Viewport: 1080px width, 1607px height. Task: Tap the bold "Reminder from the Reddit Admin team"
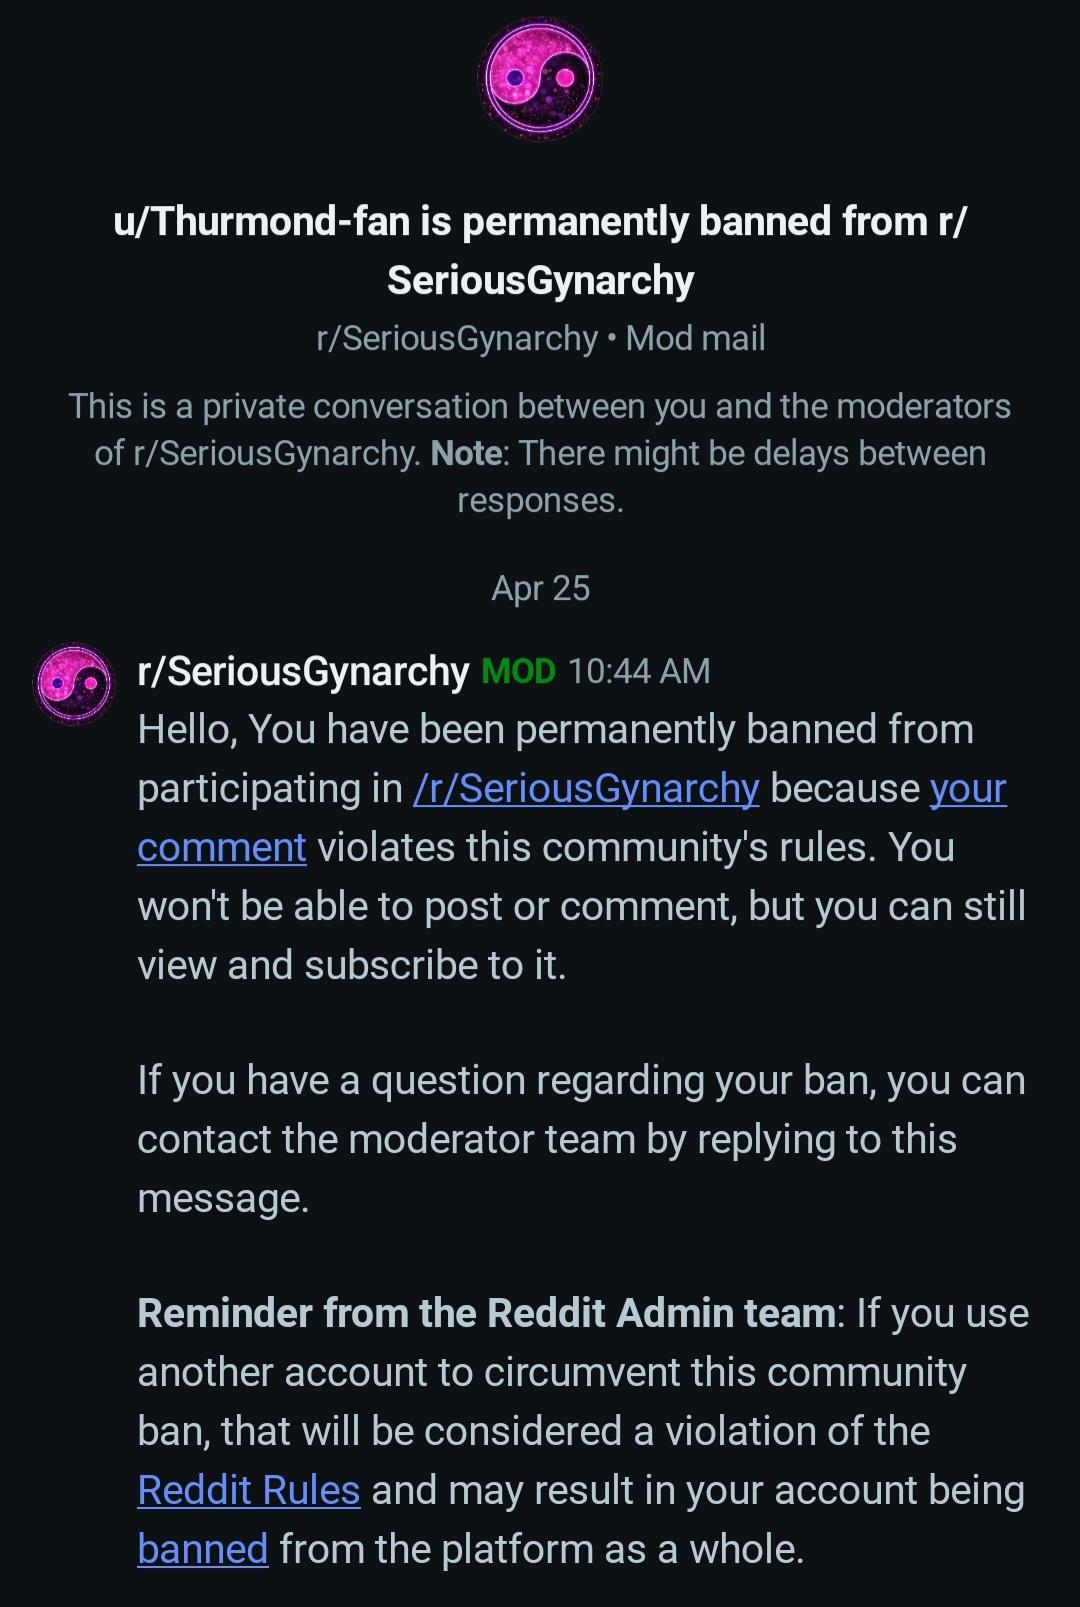[486, 1313]
